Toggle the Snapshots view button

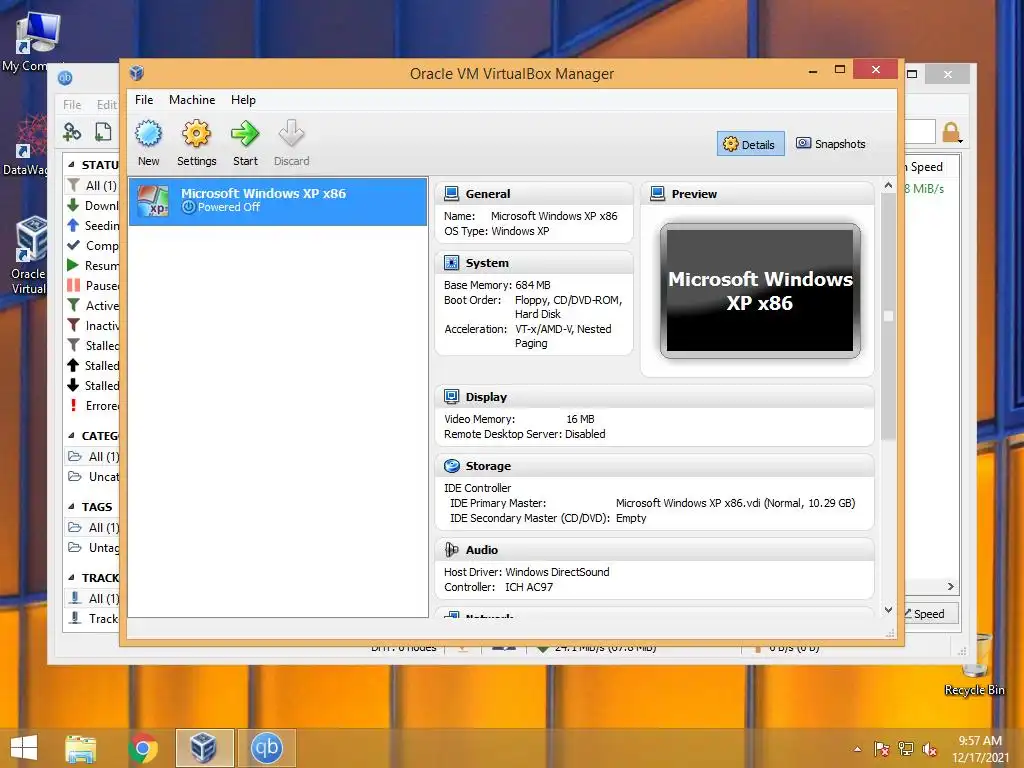click(831, 144)
